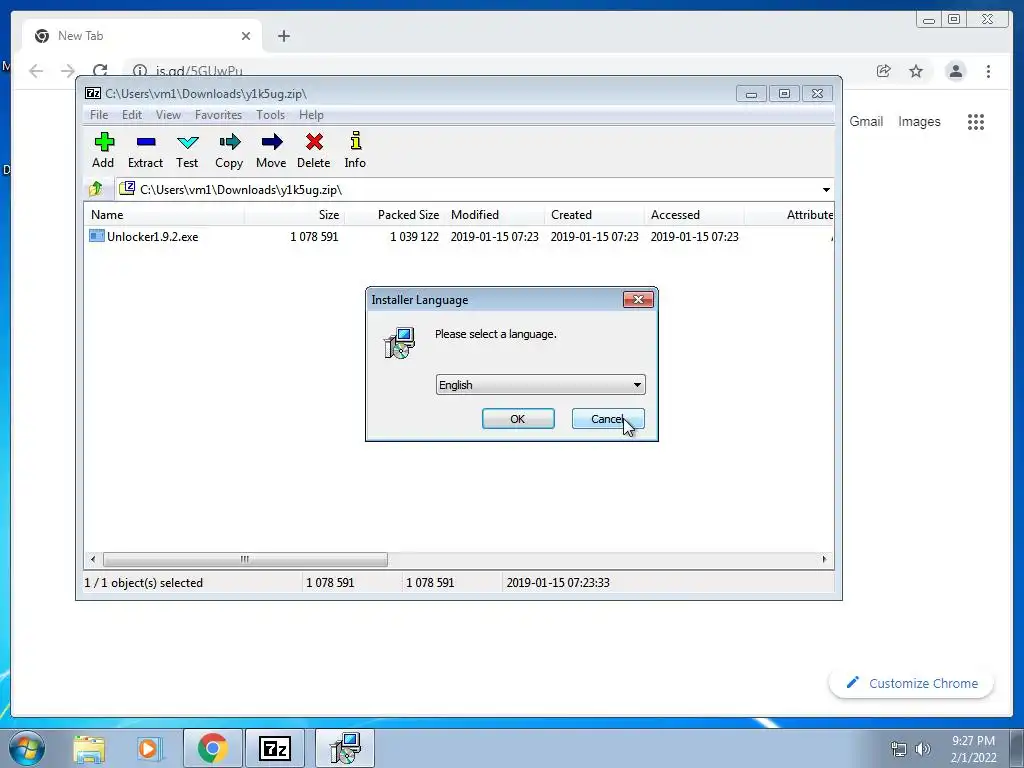Expand the 7-Zip address path dropdown
Viewport: 1024px width, 768px height.
point(826,189)
